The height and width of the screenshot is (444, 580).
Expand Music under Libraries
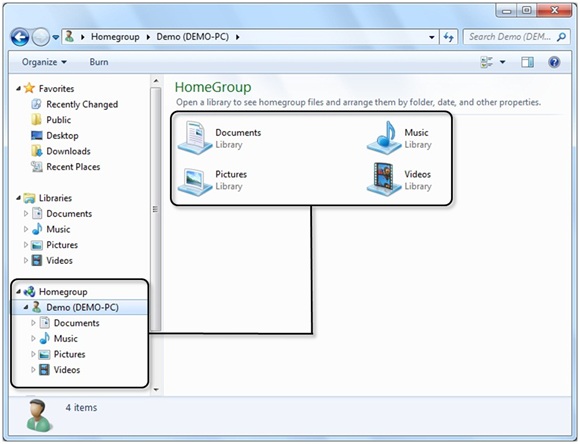point(26,229)
